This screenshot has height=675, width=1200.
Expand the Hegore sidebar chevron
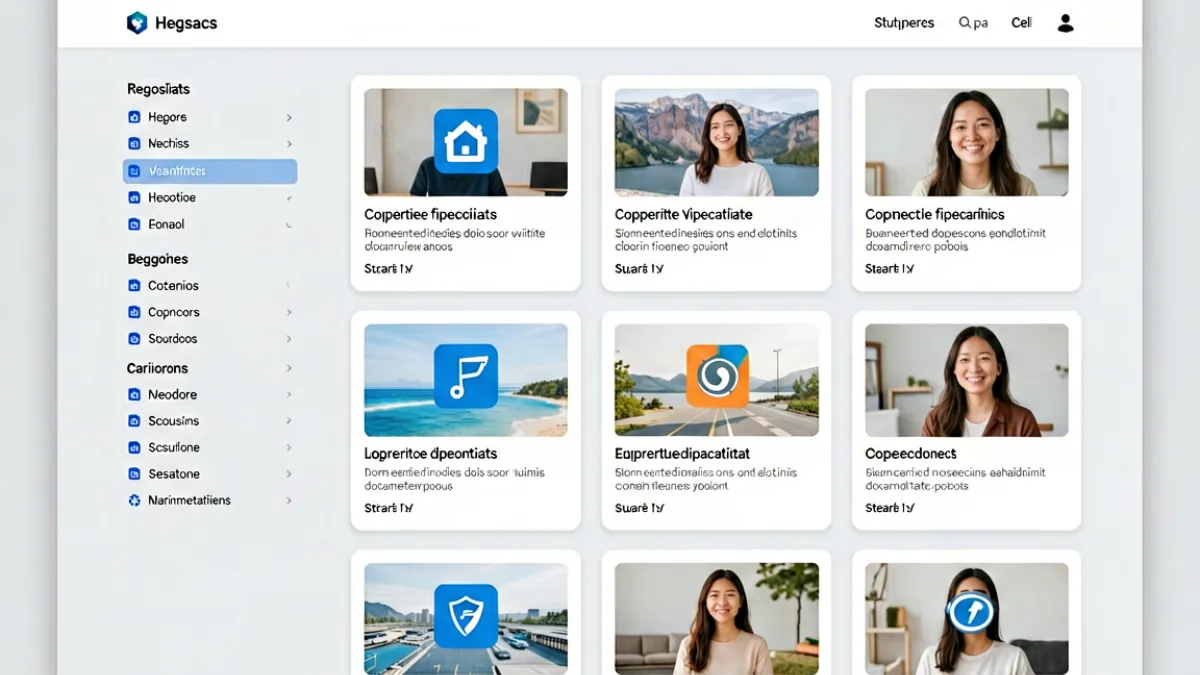289,117
